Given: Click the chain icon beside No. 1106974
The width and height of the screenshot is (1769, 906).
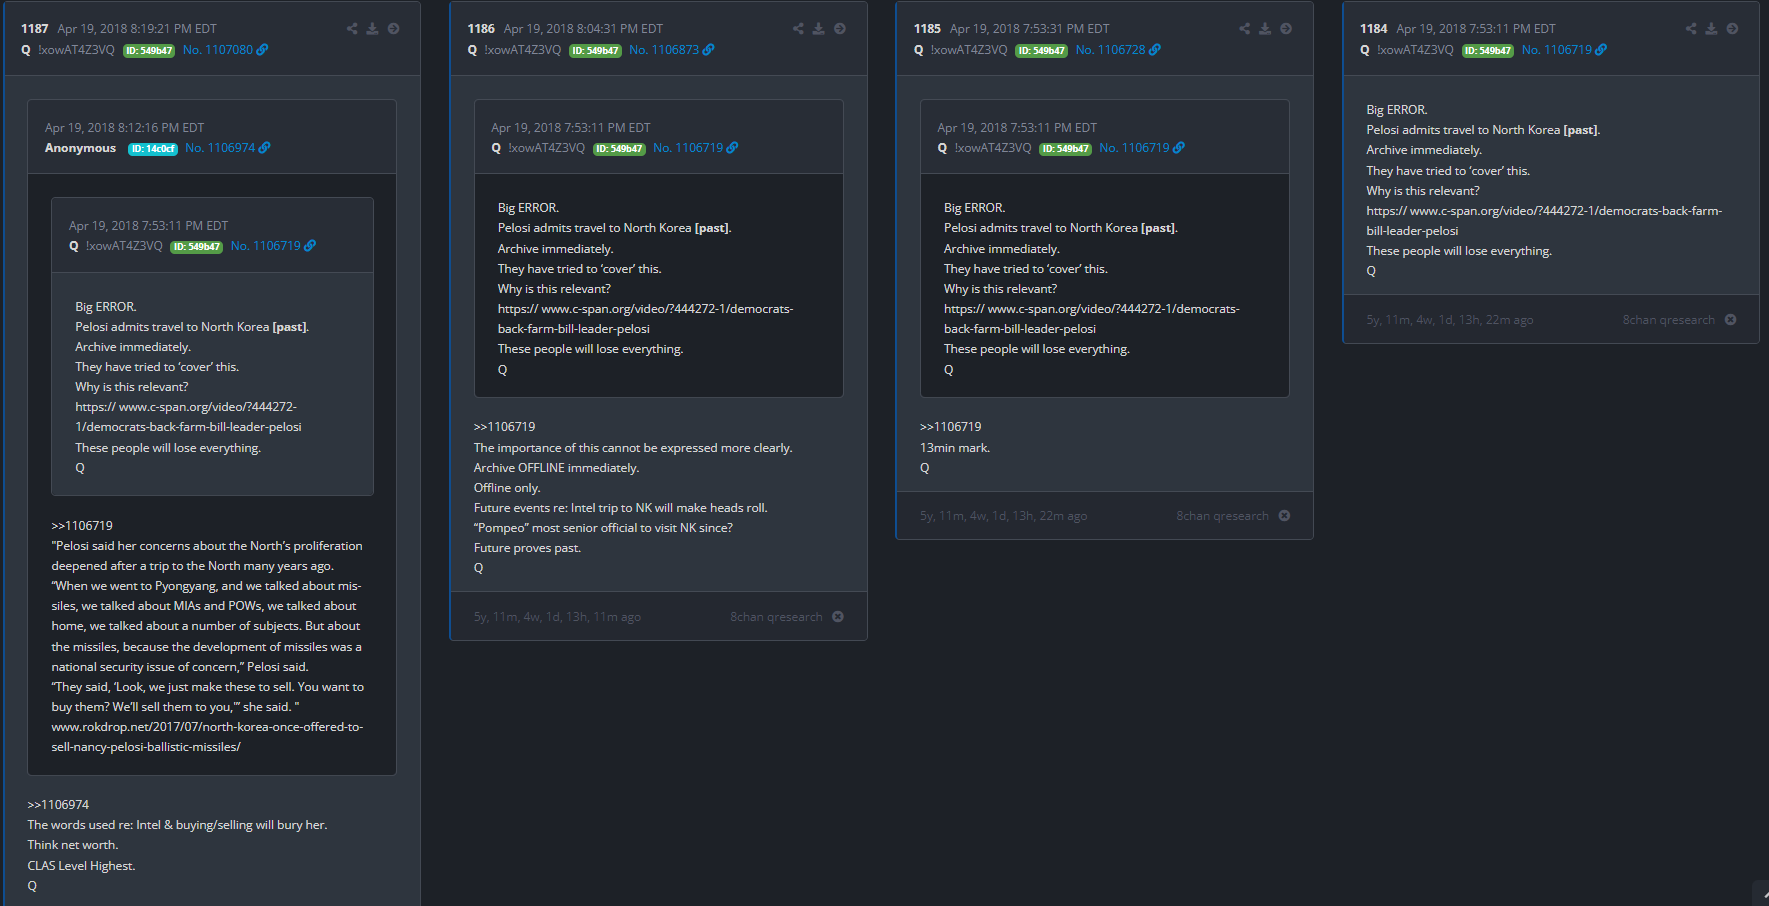Looking at the screenshot, I should (x=265, y=148).
